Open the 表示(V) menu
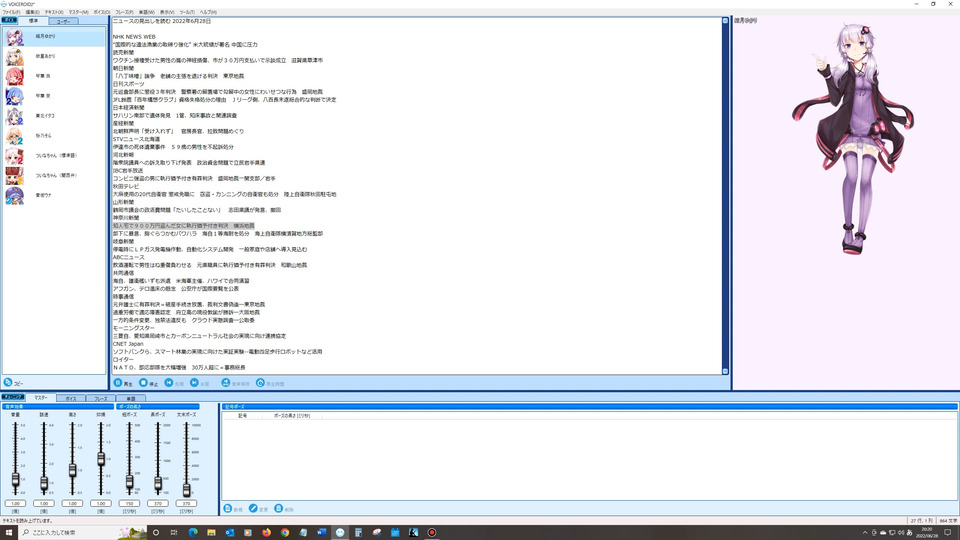Screen dimensions: 960x540 click(167, 12)
